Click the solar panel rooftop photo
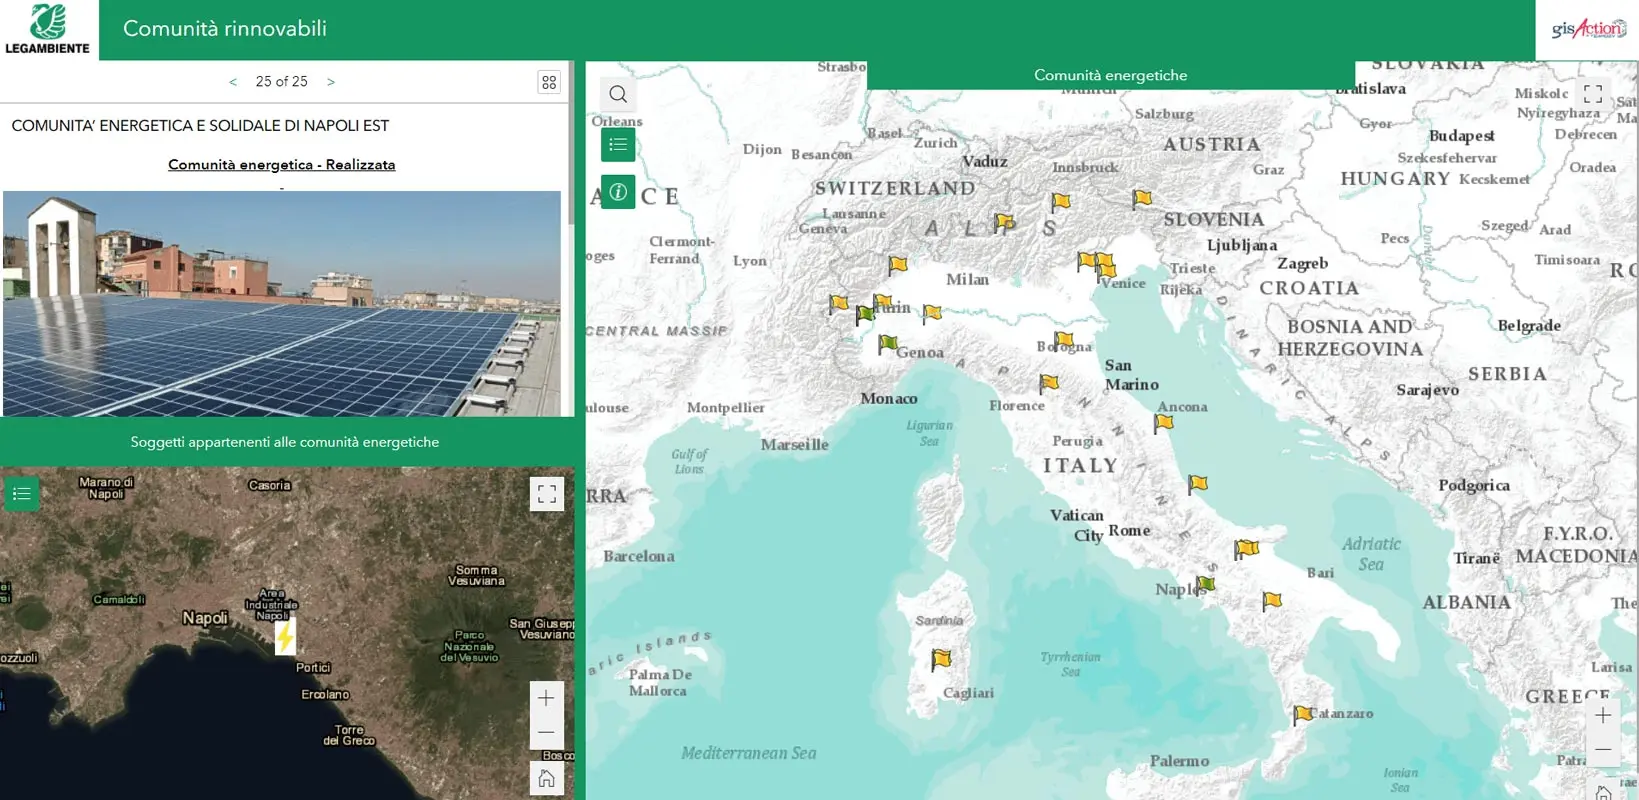The height and width of the screenshot is (800, 1639). click(281, 303)
